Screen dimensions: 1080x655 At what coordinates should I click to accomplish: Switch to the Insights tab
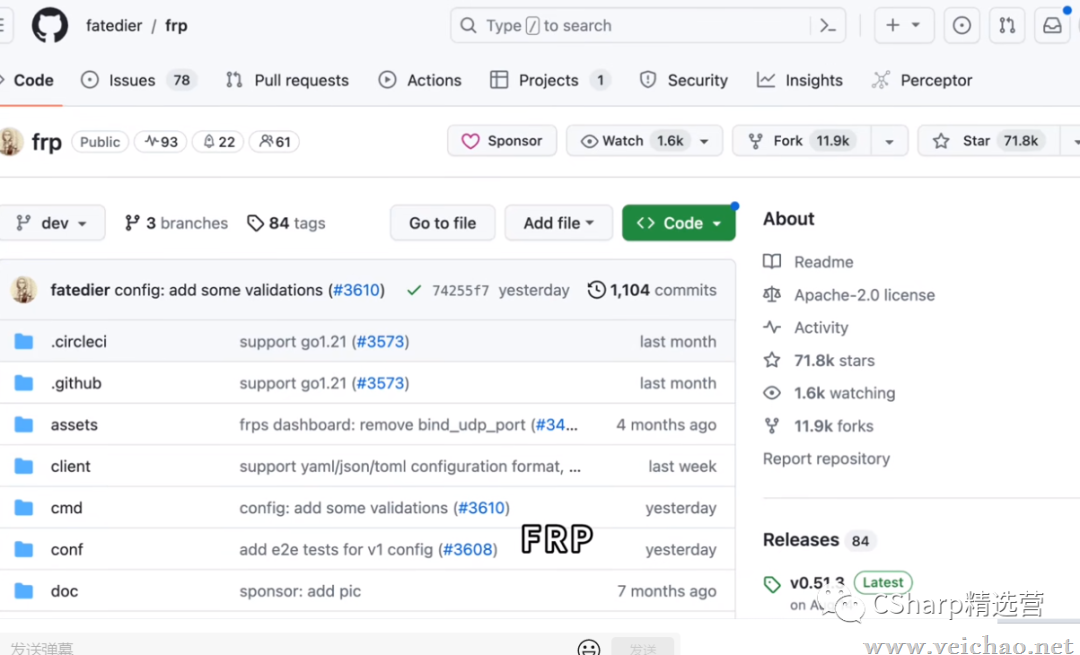[x=800, y=80]
